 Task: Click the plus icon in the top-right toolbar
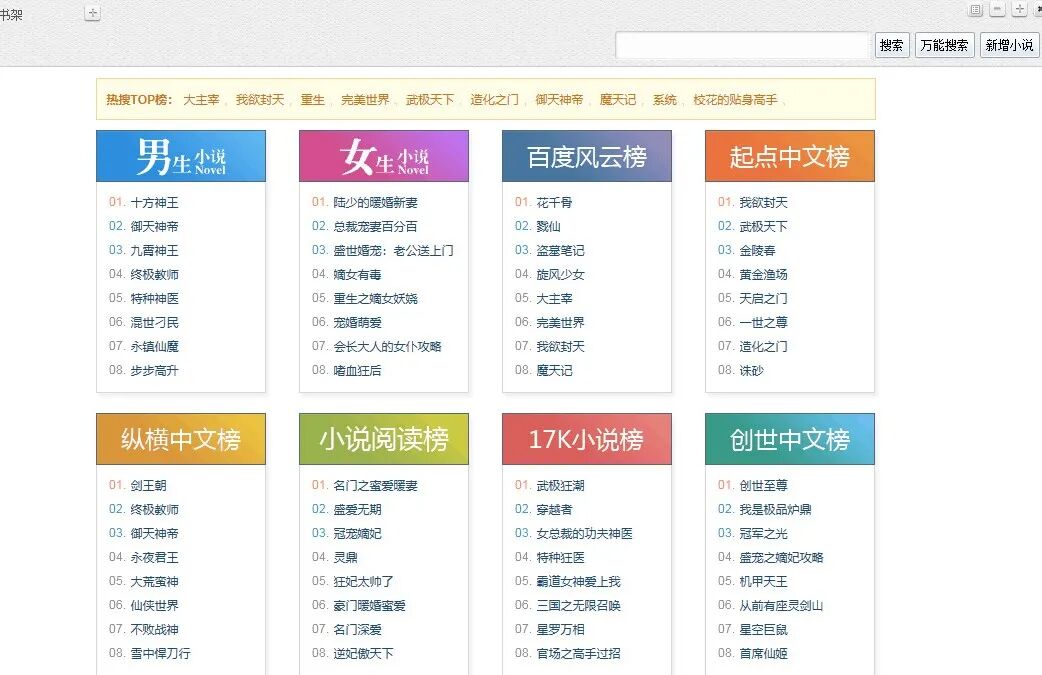click(1019, 9)
